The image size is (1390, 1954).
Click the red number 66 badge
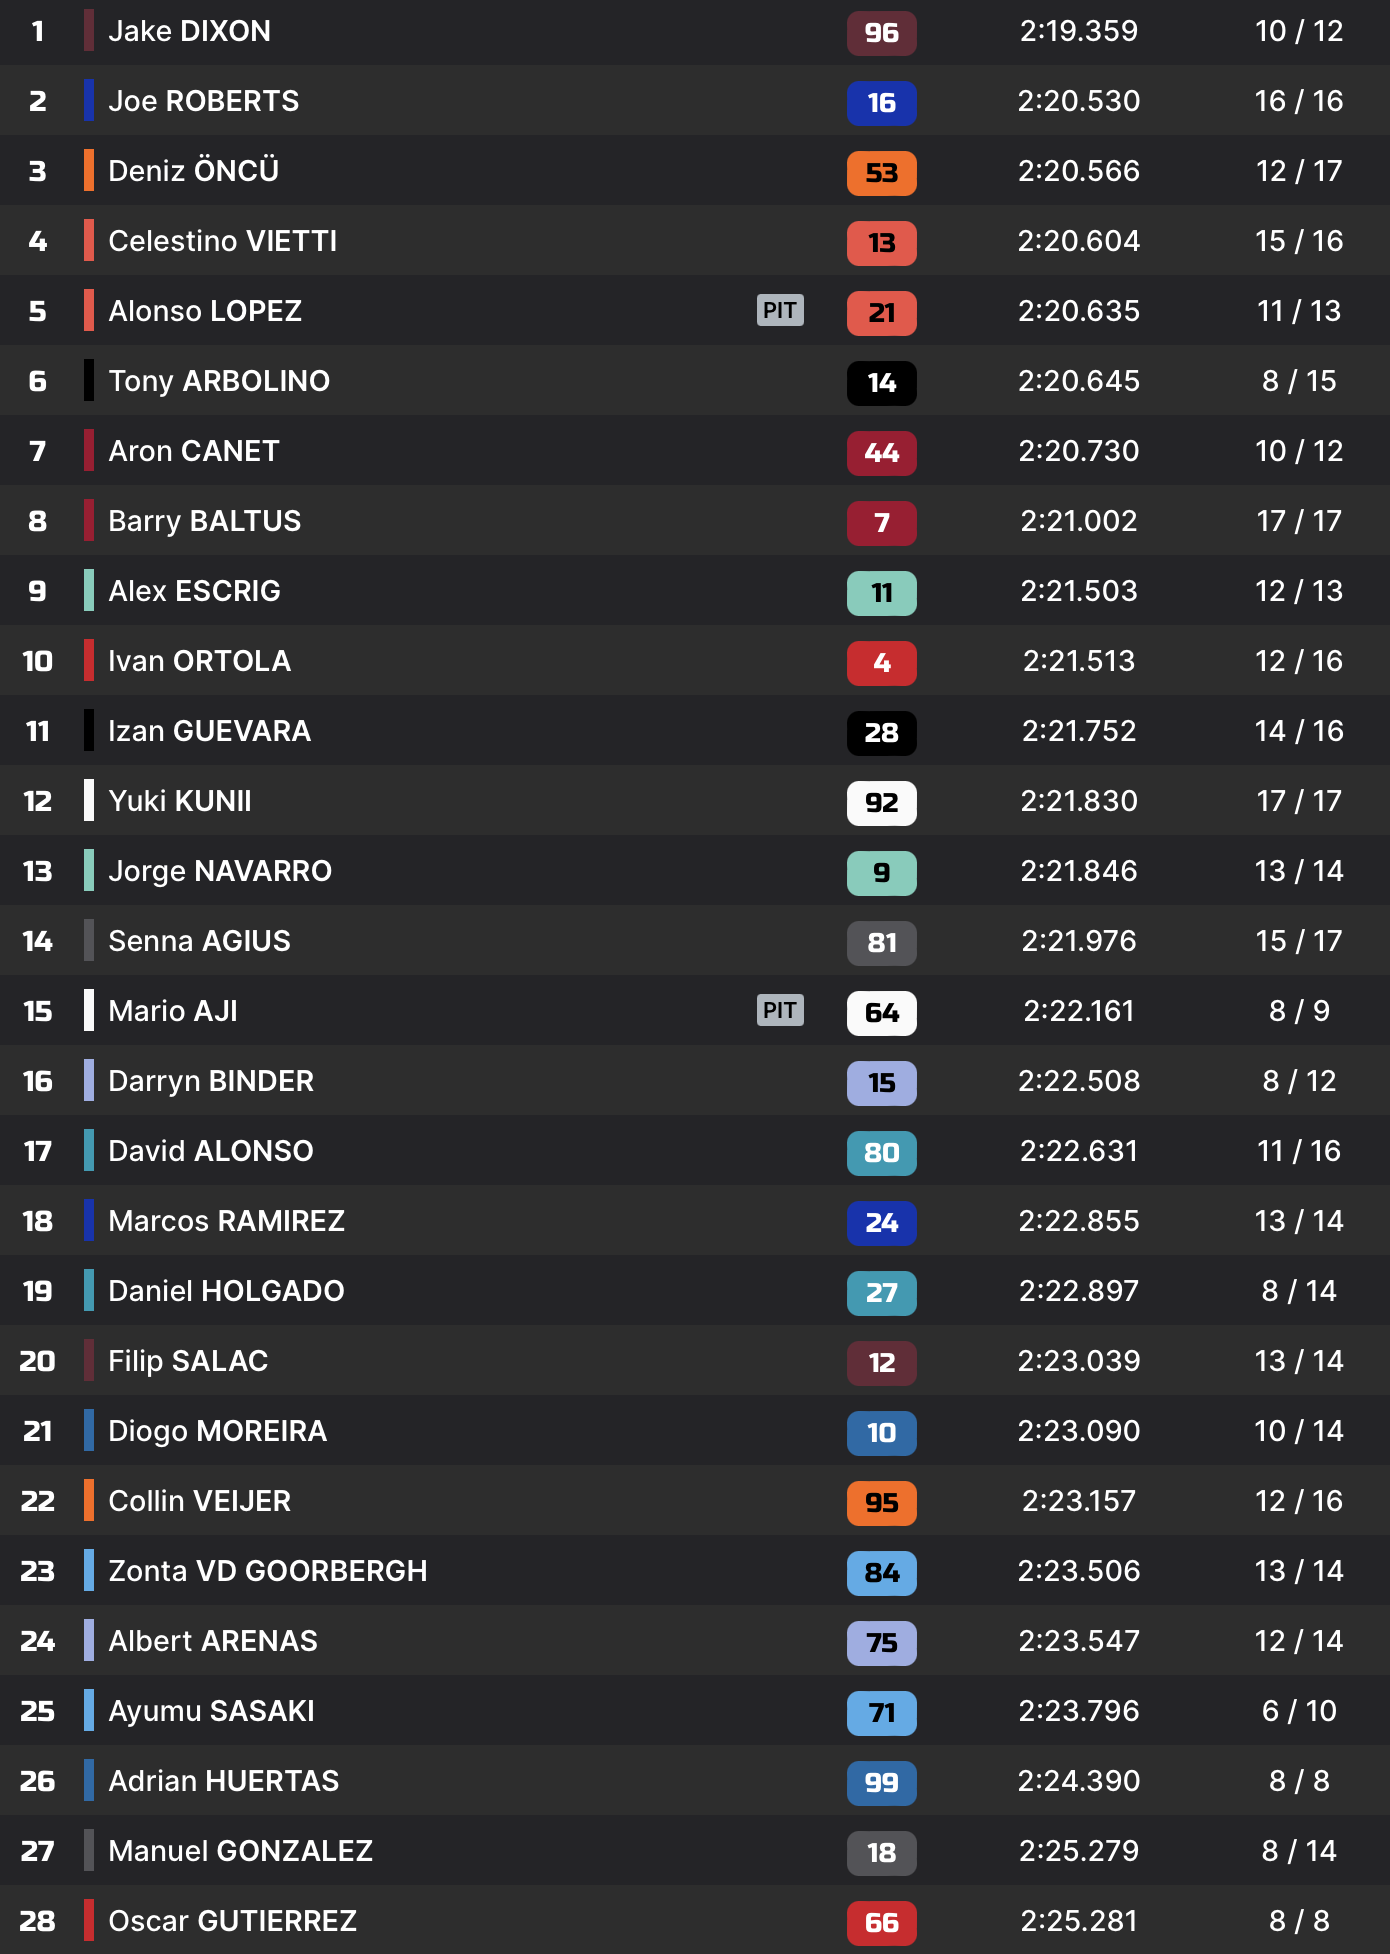click(x=881, y=1922)
